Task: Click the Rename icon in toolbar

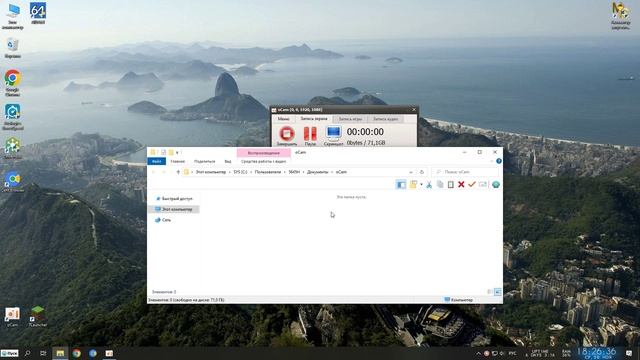Action: [x=483, y=185]
